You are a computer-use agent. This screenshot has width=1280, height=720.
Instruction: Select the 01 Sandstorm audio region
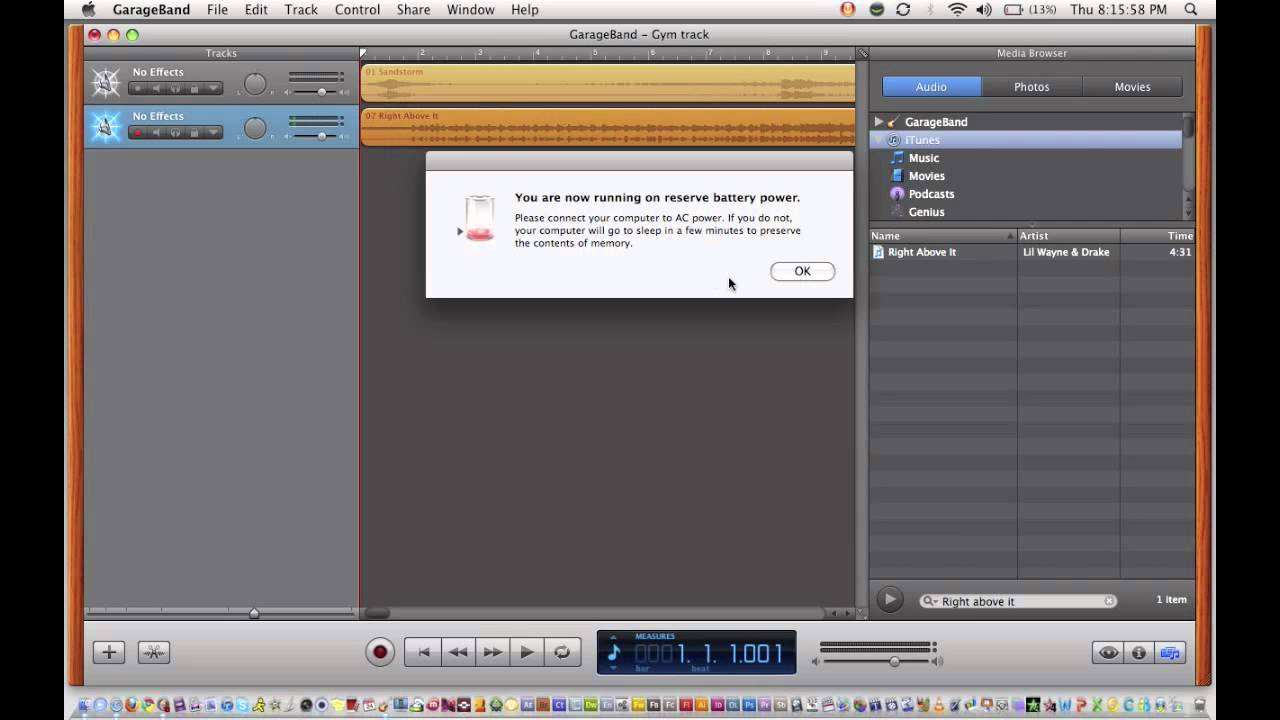pos(608,84)
